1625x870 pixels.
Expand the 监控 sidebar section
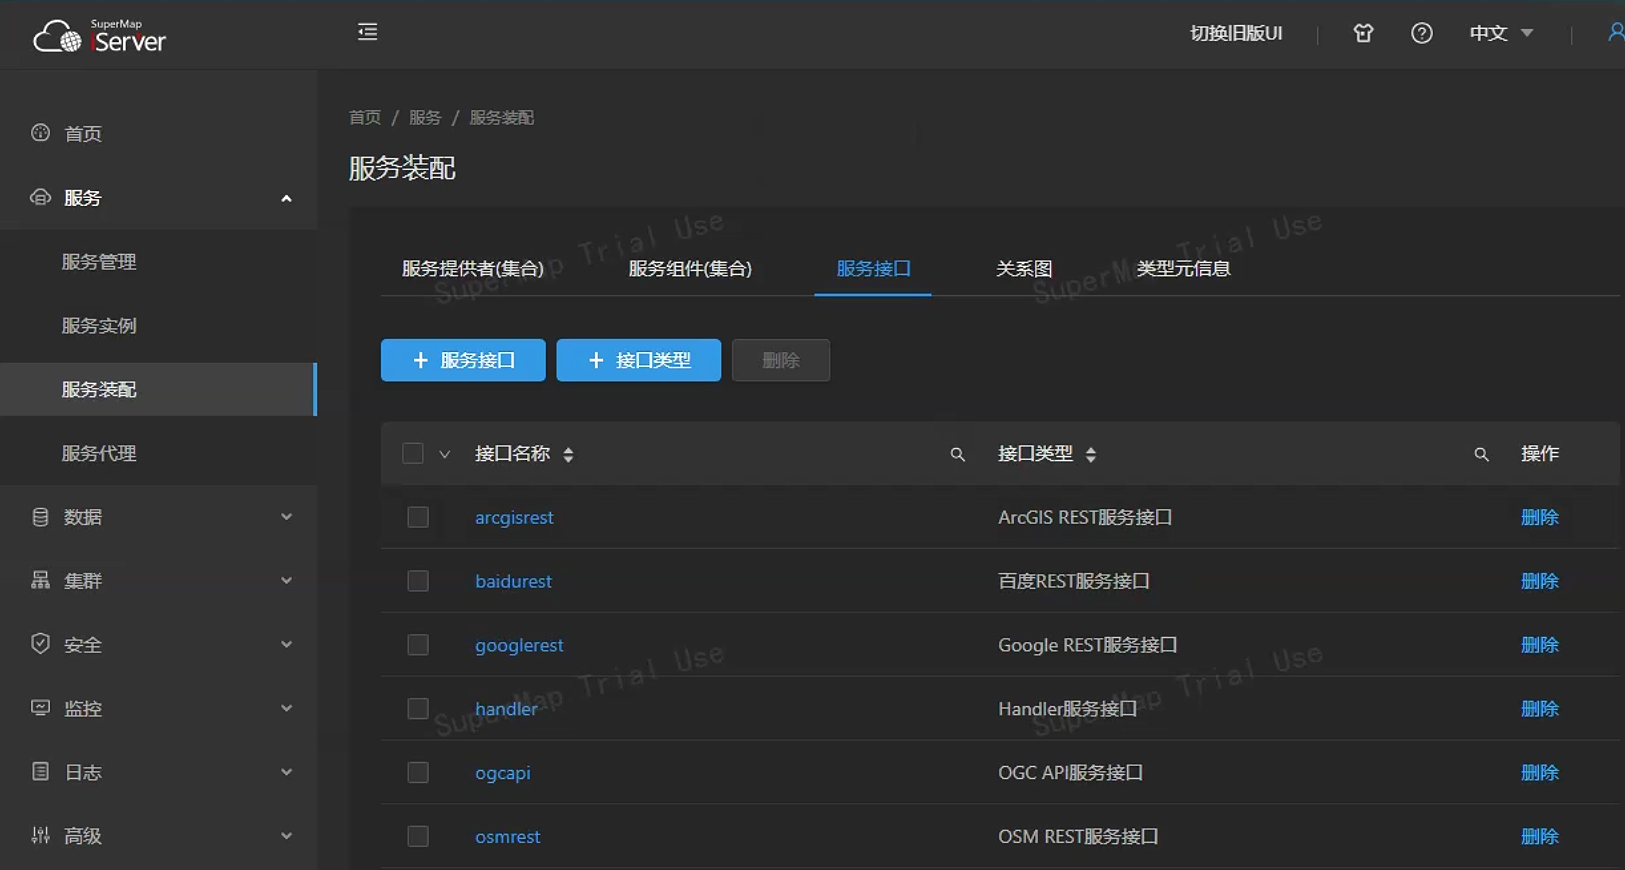[286, 709]
